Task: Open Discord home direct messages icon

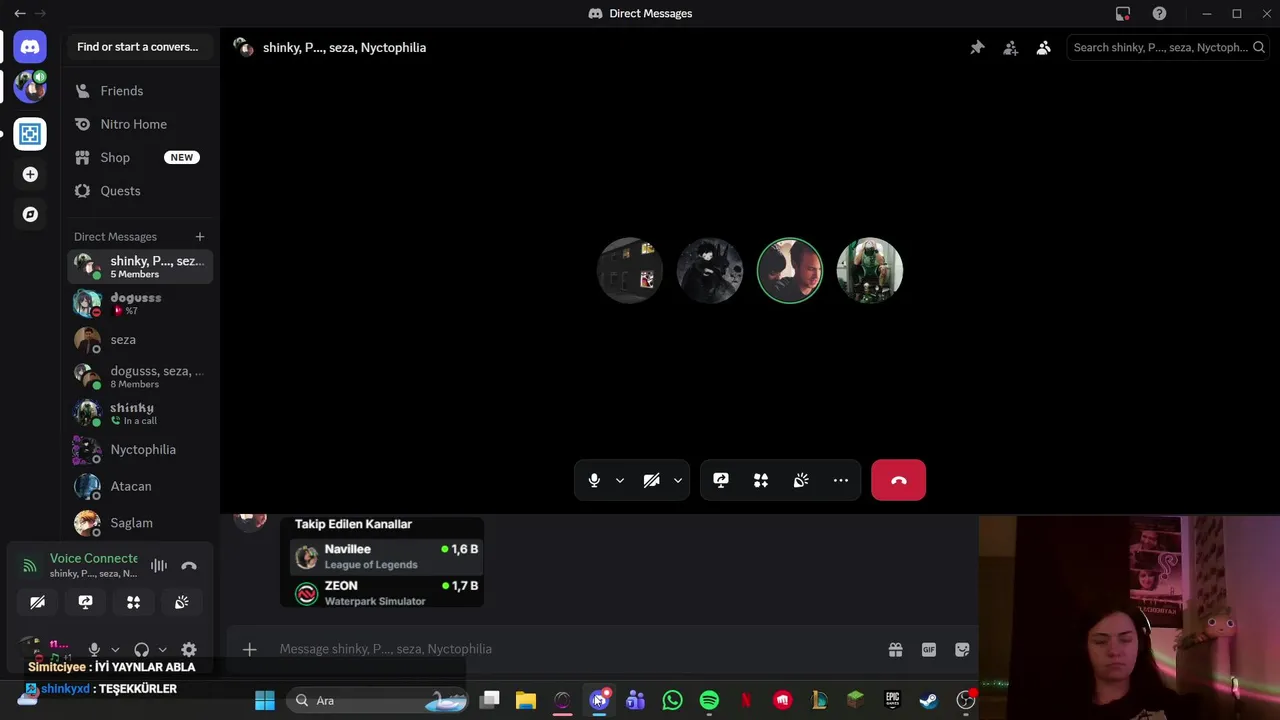Action: (x=30, y=47)
